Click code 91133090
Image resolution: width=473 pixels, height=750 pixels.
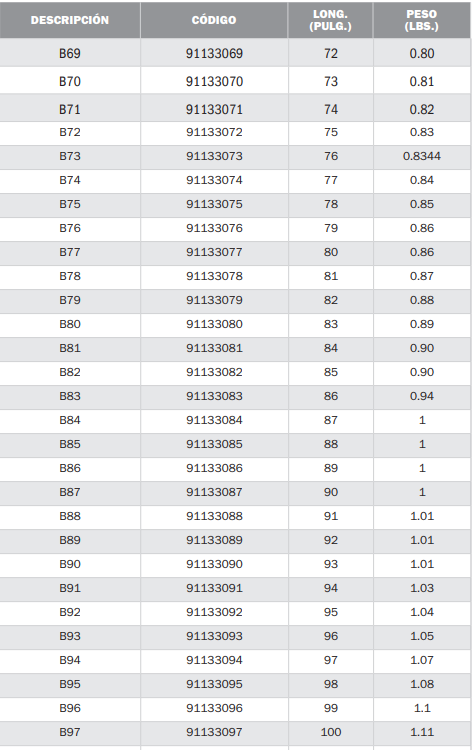tap(214, 564)
